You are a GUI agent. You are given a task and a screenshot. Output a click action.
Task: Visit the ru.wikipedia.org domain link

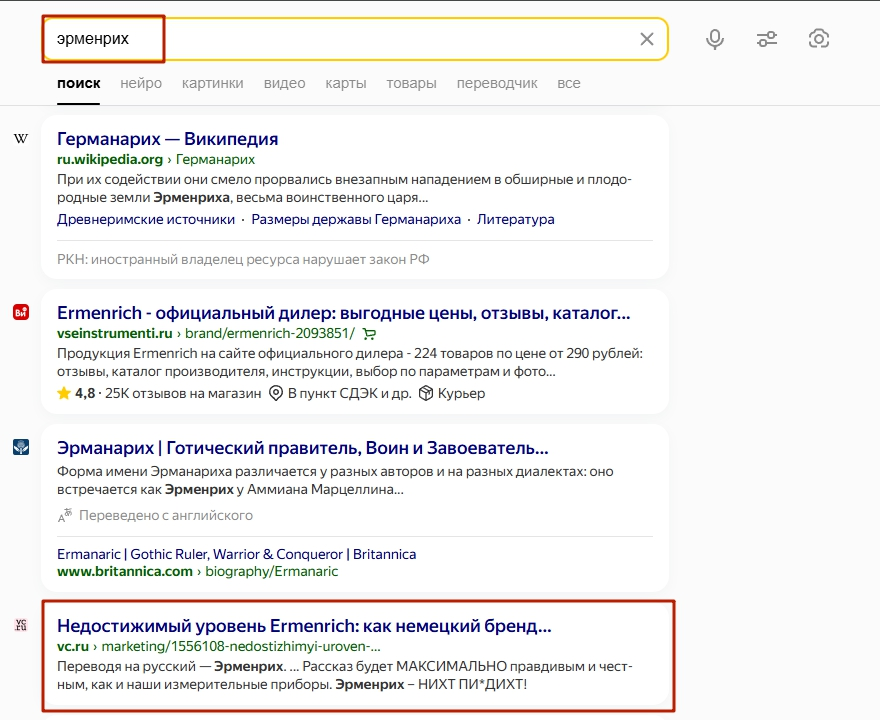(x=110, y=159)
